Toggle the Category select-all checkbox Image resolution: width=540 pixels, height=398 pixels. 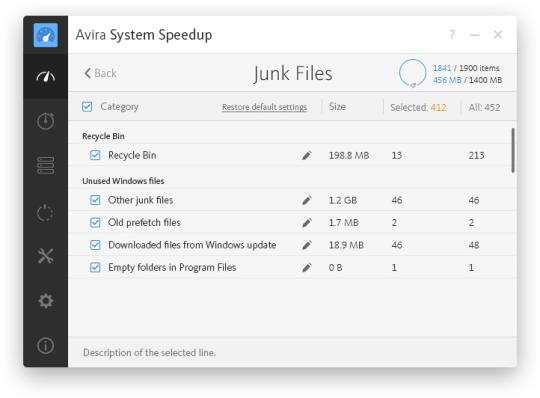pyautogui.click(x=87, y=106)
